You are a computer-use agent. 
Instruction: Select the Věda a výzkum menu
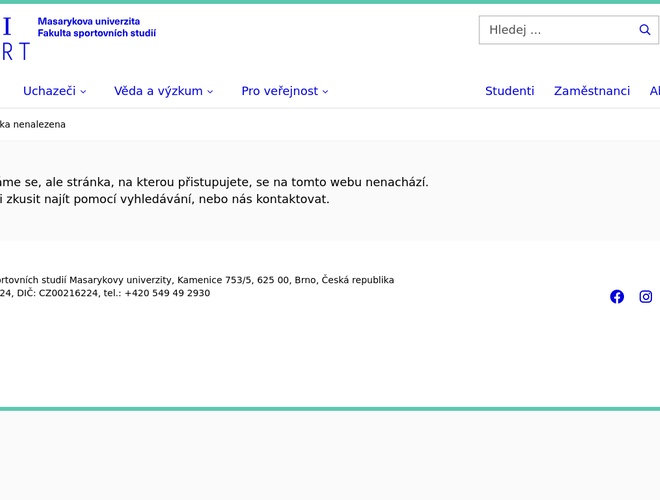158,91
